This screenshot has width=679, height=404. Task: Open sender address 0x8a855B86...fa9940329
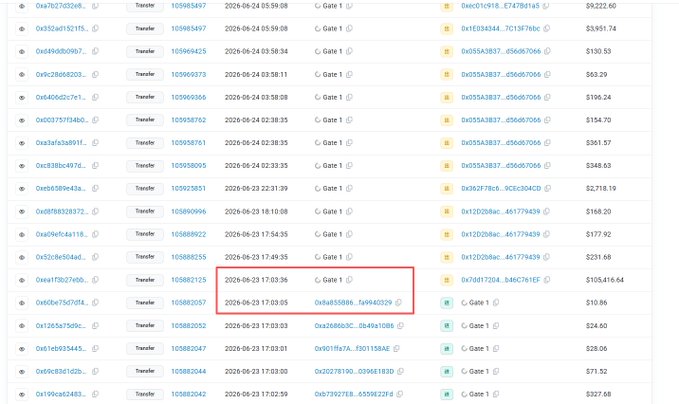[x=353, y=302]
